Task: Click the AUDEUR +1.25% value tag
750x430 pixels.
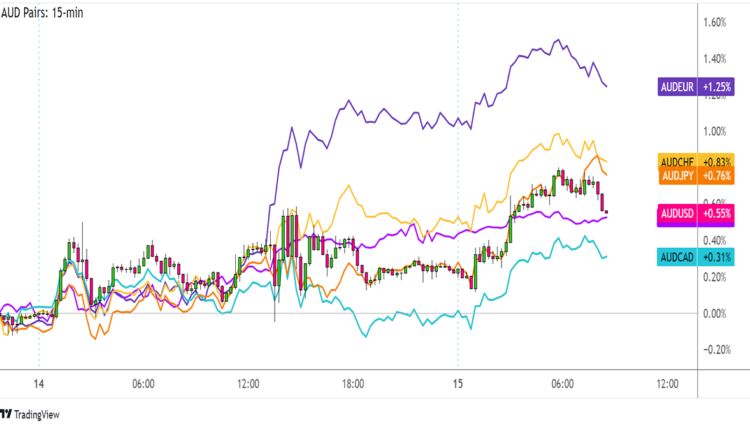Action: pos(717,87)
